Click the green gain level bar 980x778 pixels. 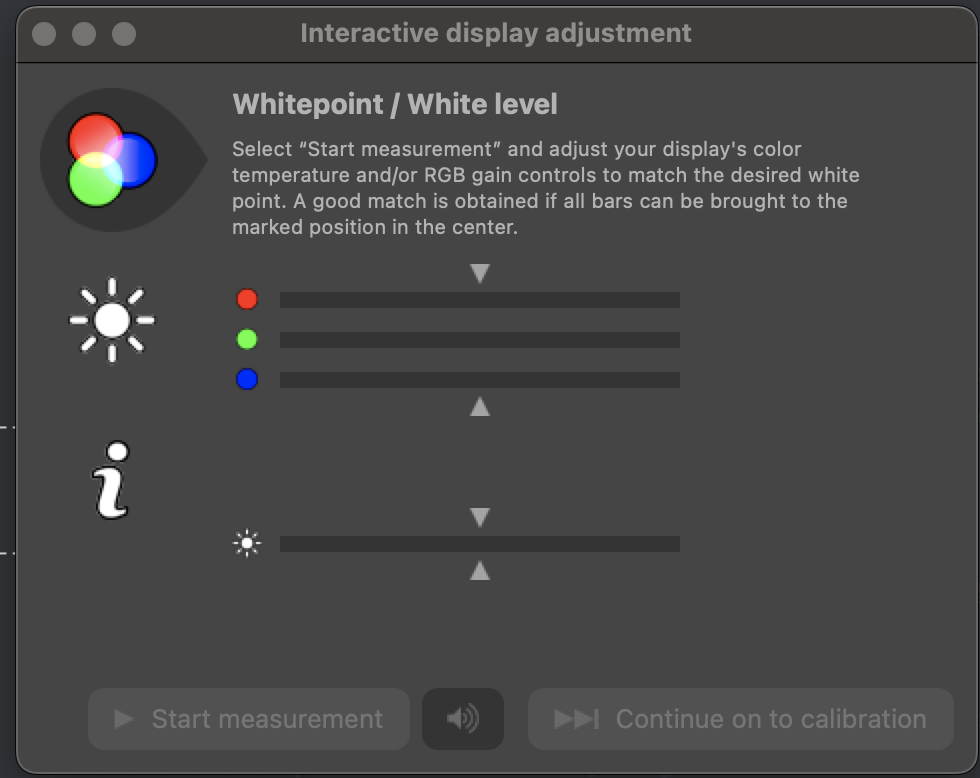tap(479, 340)
